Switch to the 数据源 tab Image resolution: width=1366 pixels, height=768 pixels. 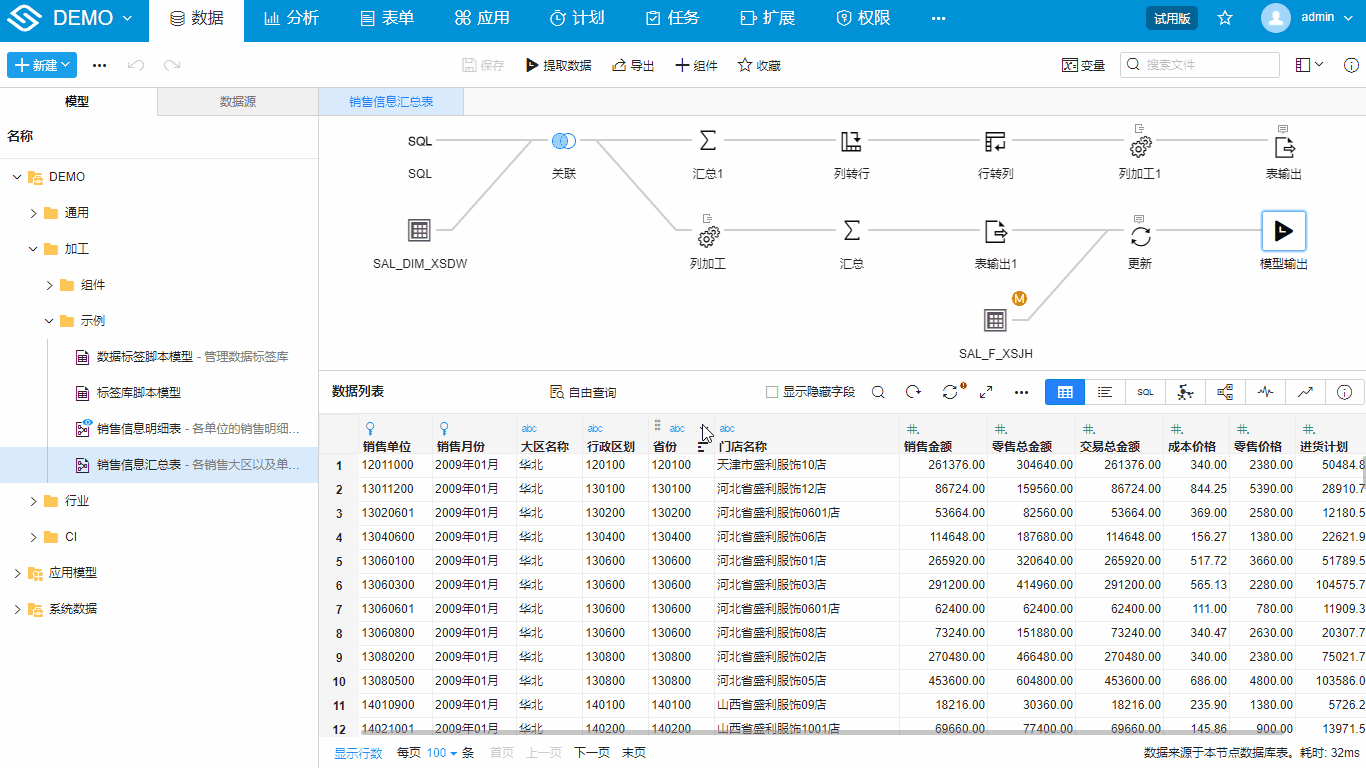click(x=238, y=102)
